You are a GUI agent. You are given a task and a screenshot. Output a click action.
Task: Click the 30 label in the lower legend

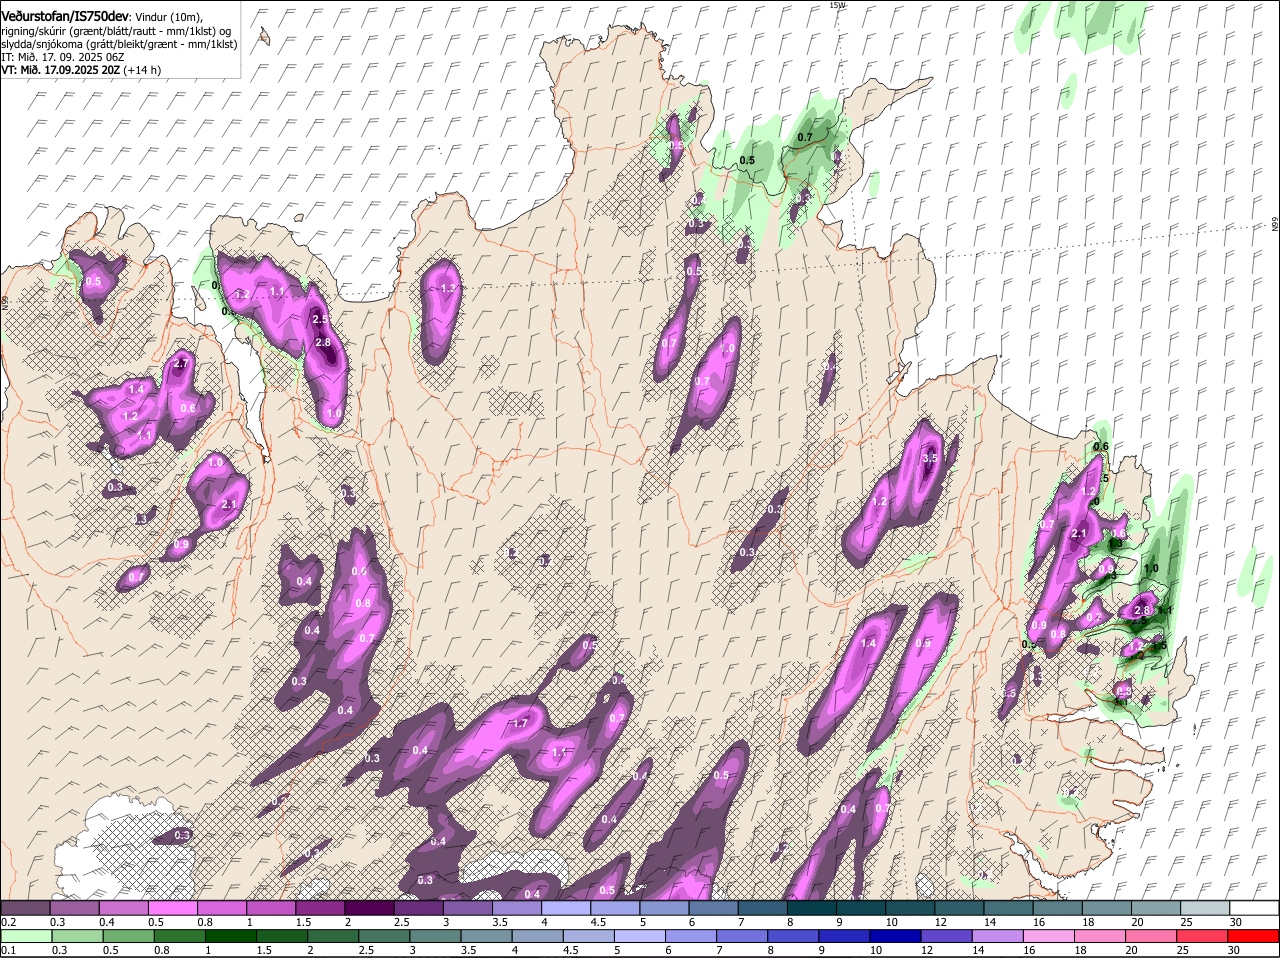click(1233, 950)
